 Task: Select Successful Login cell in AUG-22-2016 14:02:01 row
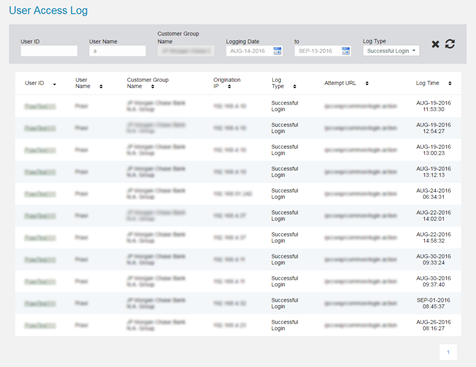285,216
